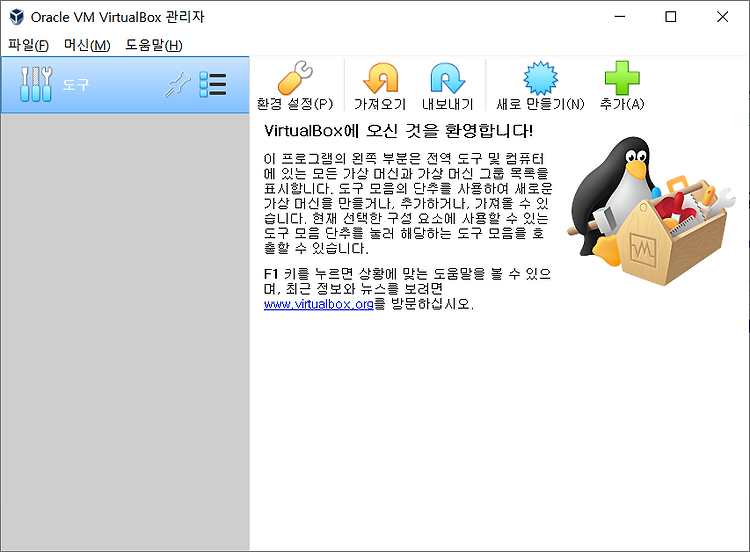Click the 'VirtualBox에 오신 것을 환영합니다!' heading
This screenshot has height=552, width=750.
point(398,131)
